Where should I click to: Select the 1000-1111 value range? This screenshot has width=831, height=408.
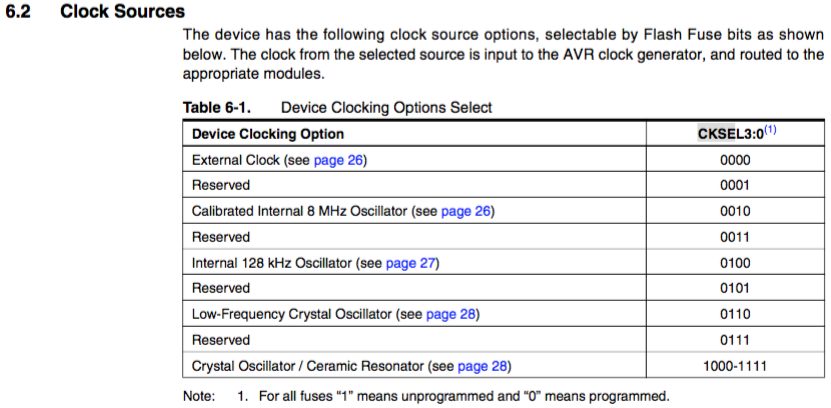pos(735,366)
